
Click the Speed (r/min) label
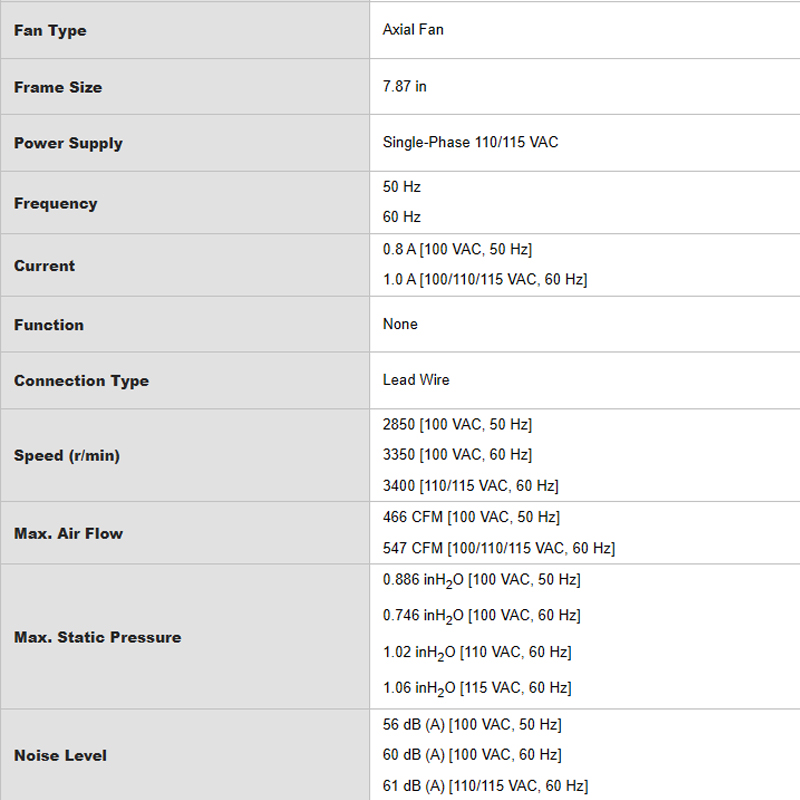pyautogui.click(x=67, y=456)
